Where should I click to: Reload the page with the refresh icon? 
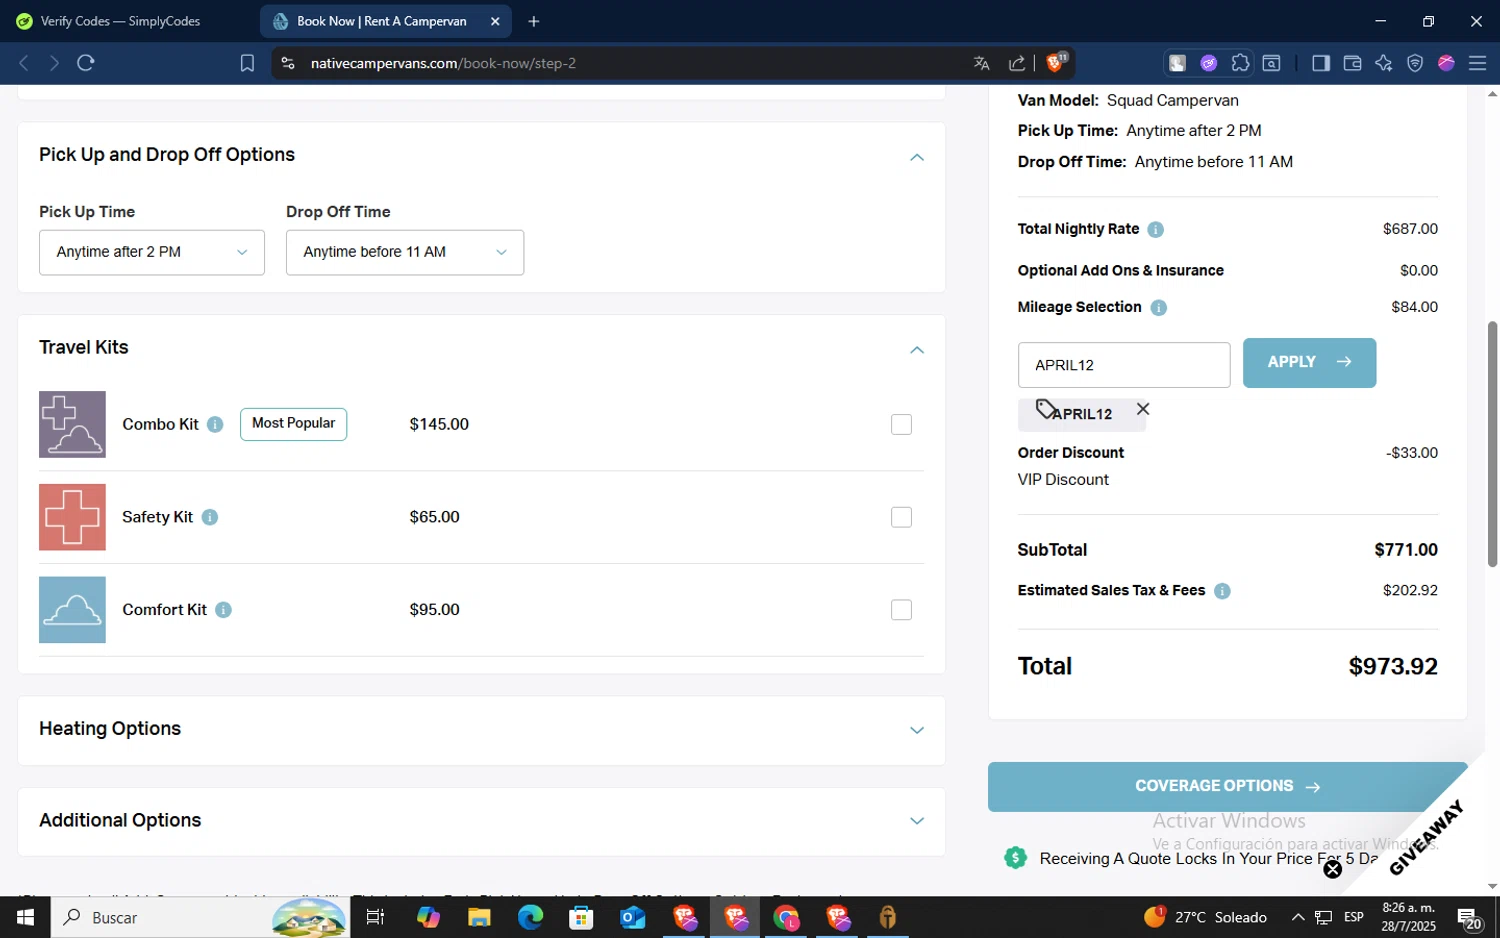[x=86, y=63]
